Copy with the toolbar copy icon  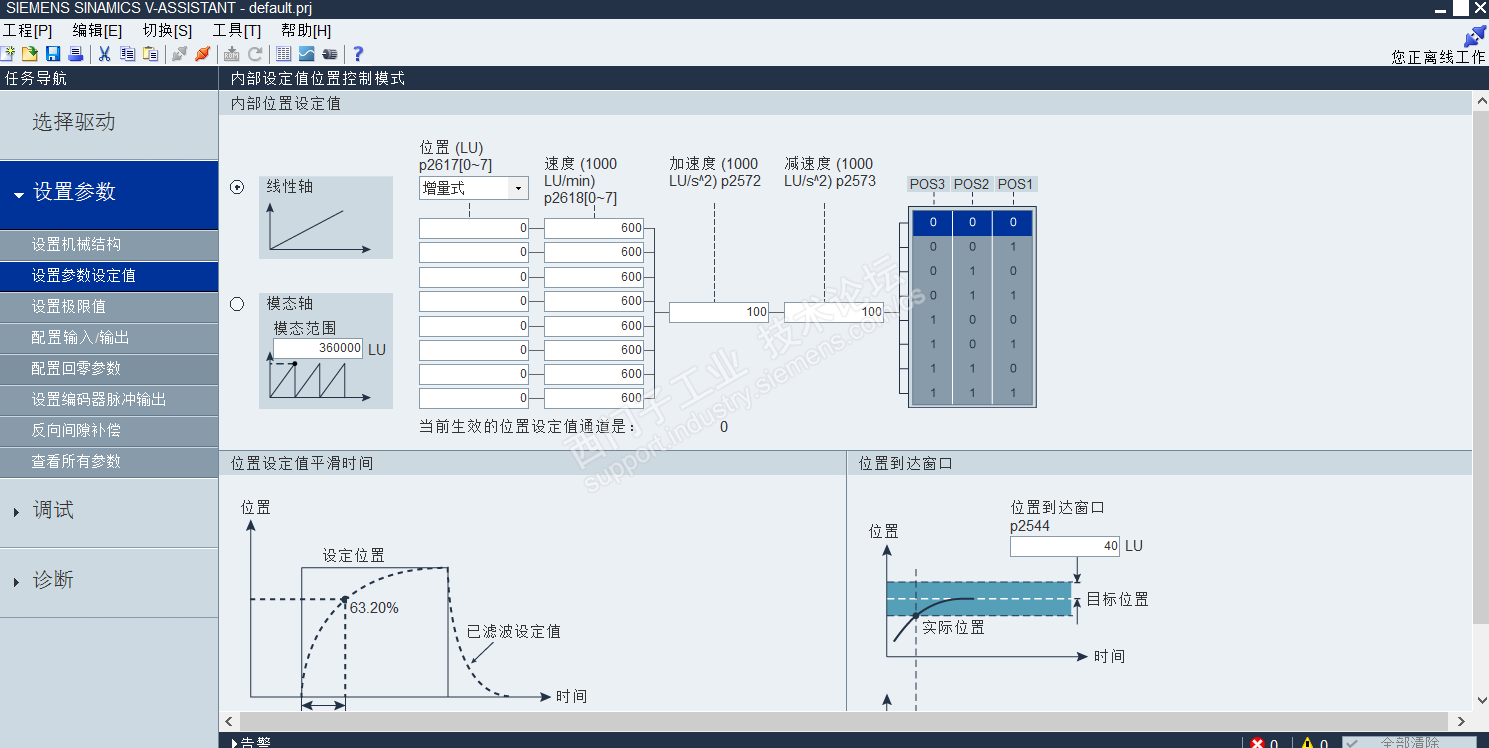pos(128,54)
